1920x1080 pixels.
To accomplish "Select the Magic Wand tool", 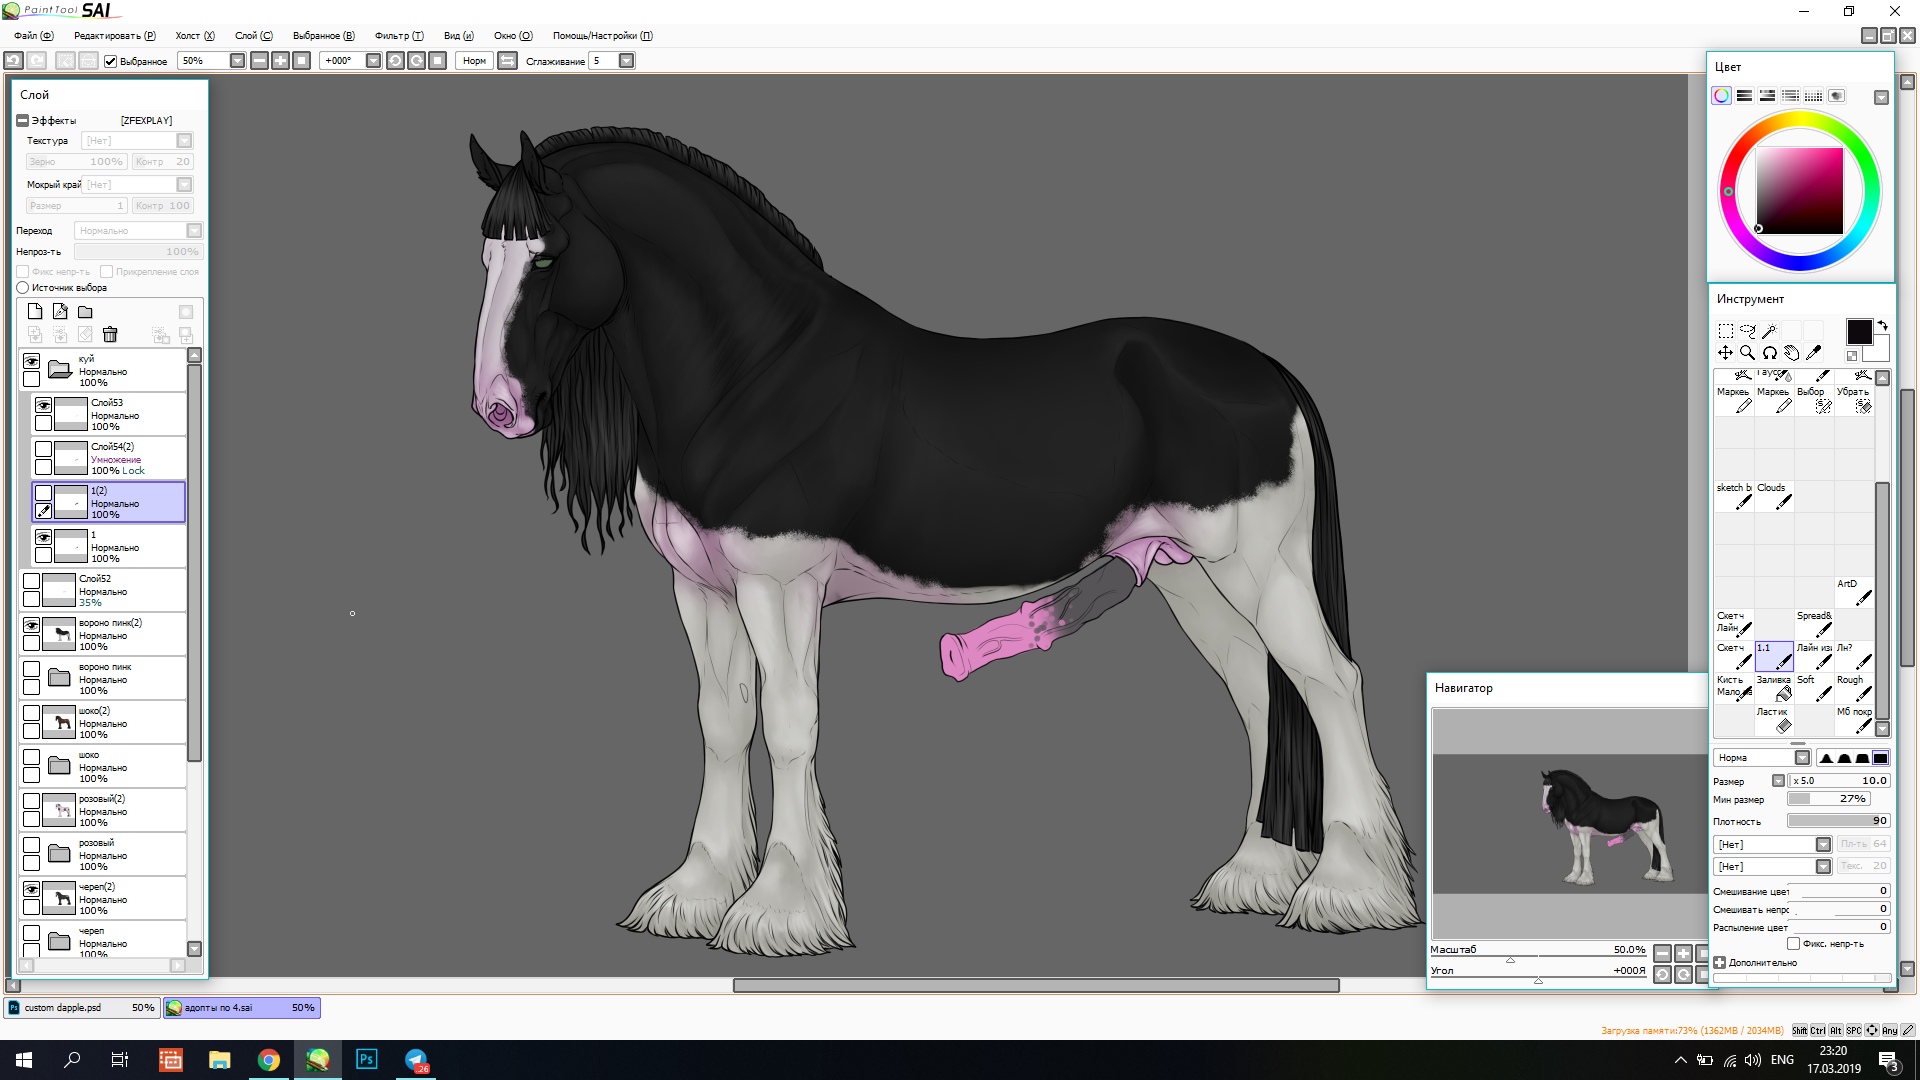I will pyautogui.click(x=1769, y=331).
